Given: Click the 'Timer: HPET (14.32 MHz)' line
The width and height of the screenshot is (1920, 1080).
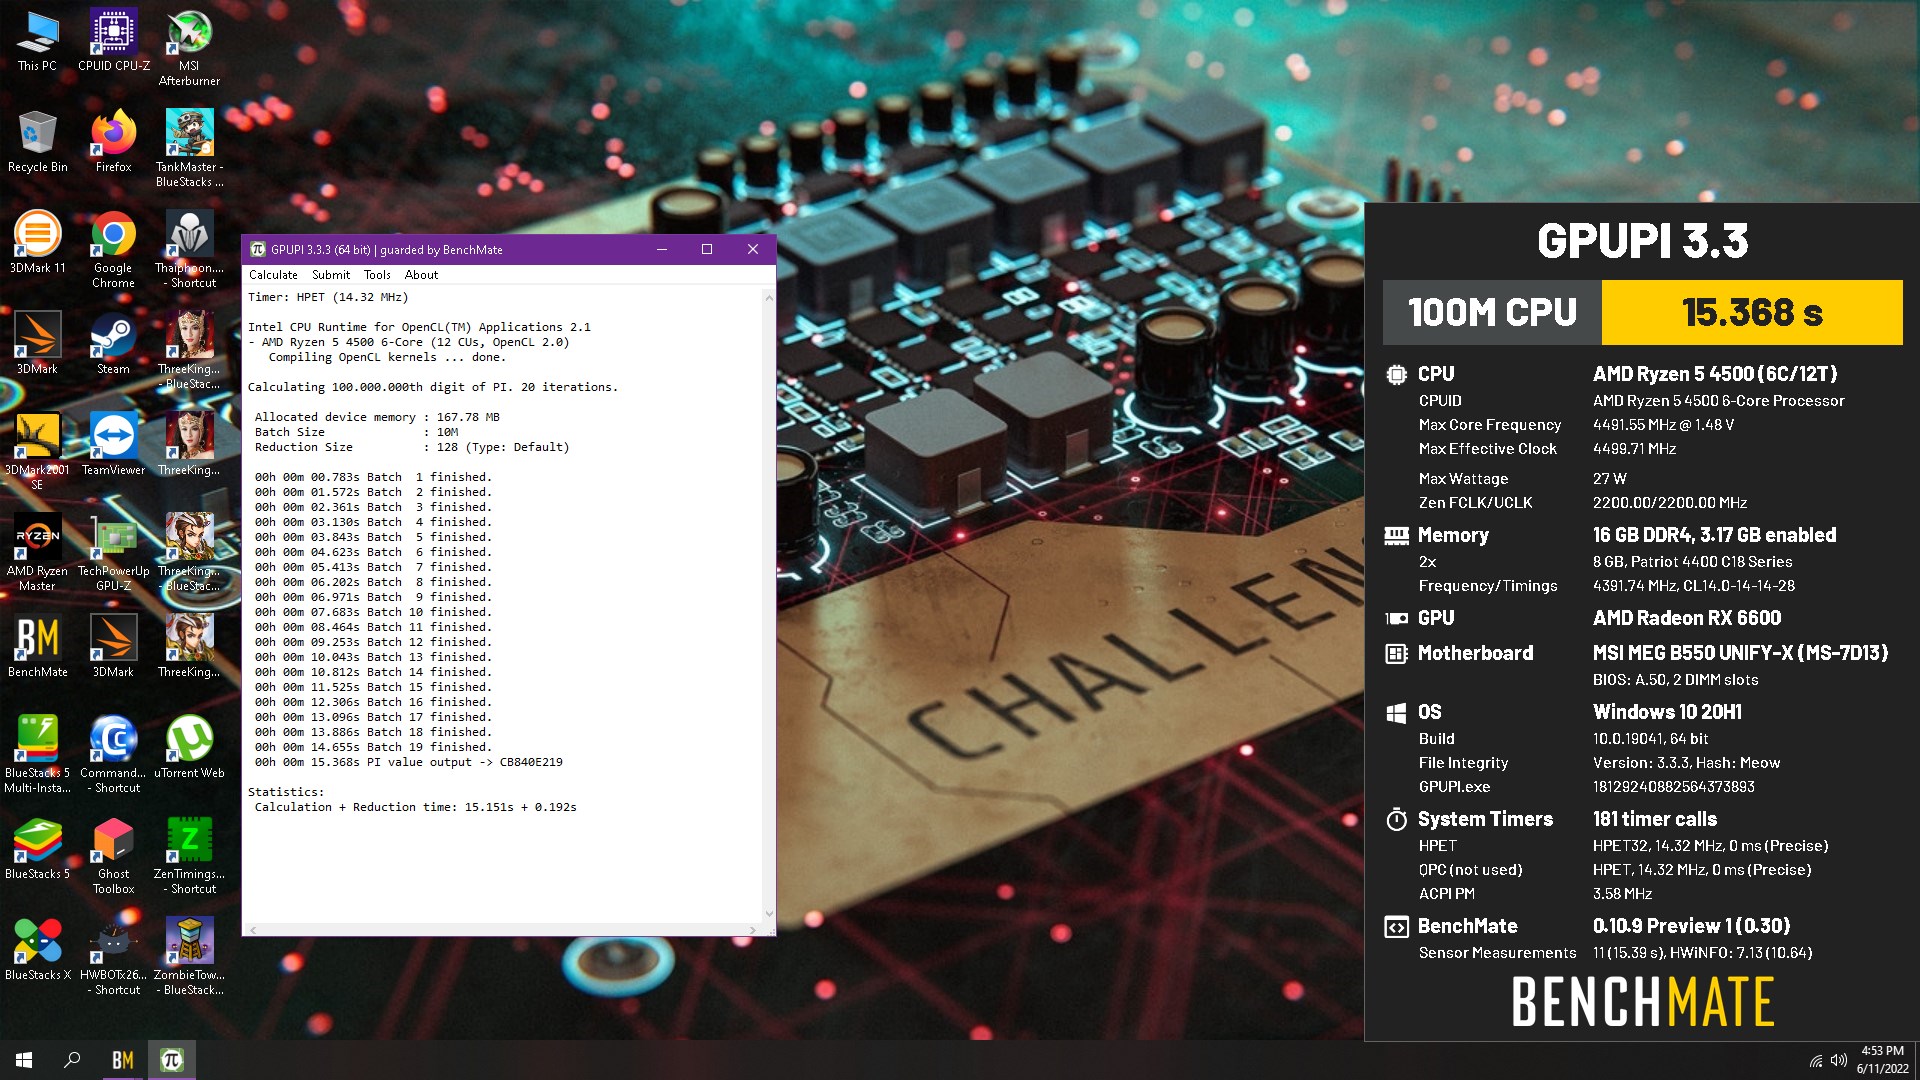Looking at the screenshot, I should coord(328,297).
